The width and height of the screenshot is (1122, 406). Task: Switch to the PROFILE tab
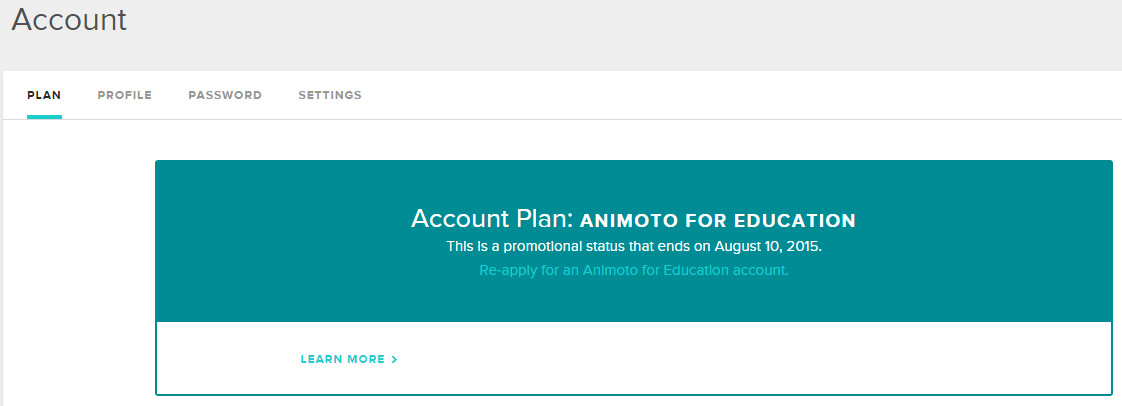125,95
